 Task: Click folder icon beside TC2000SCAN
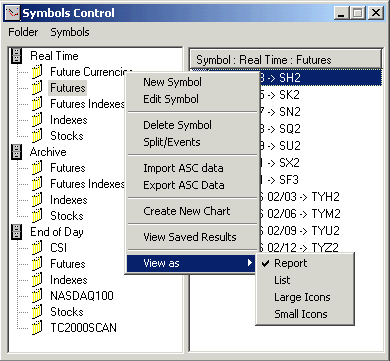(37, 328)
